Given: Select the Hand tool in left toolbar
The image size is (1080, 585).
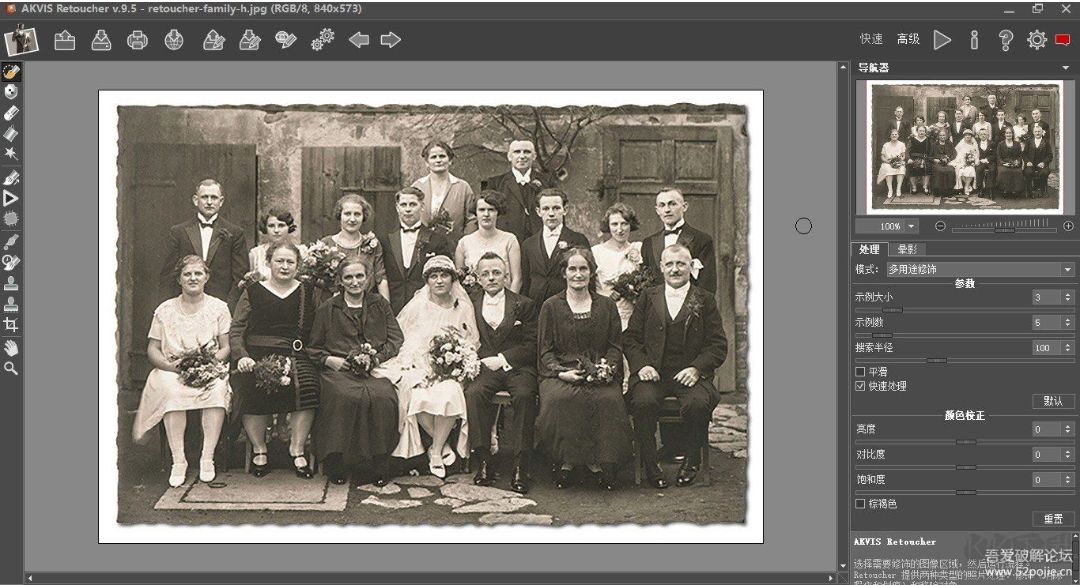Looking at the screenshot, I should tap(11, 347).
